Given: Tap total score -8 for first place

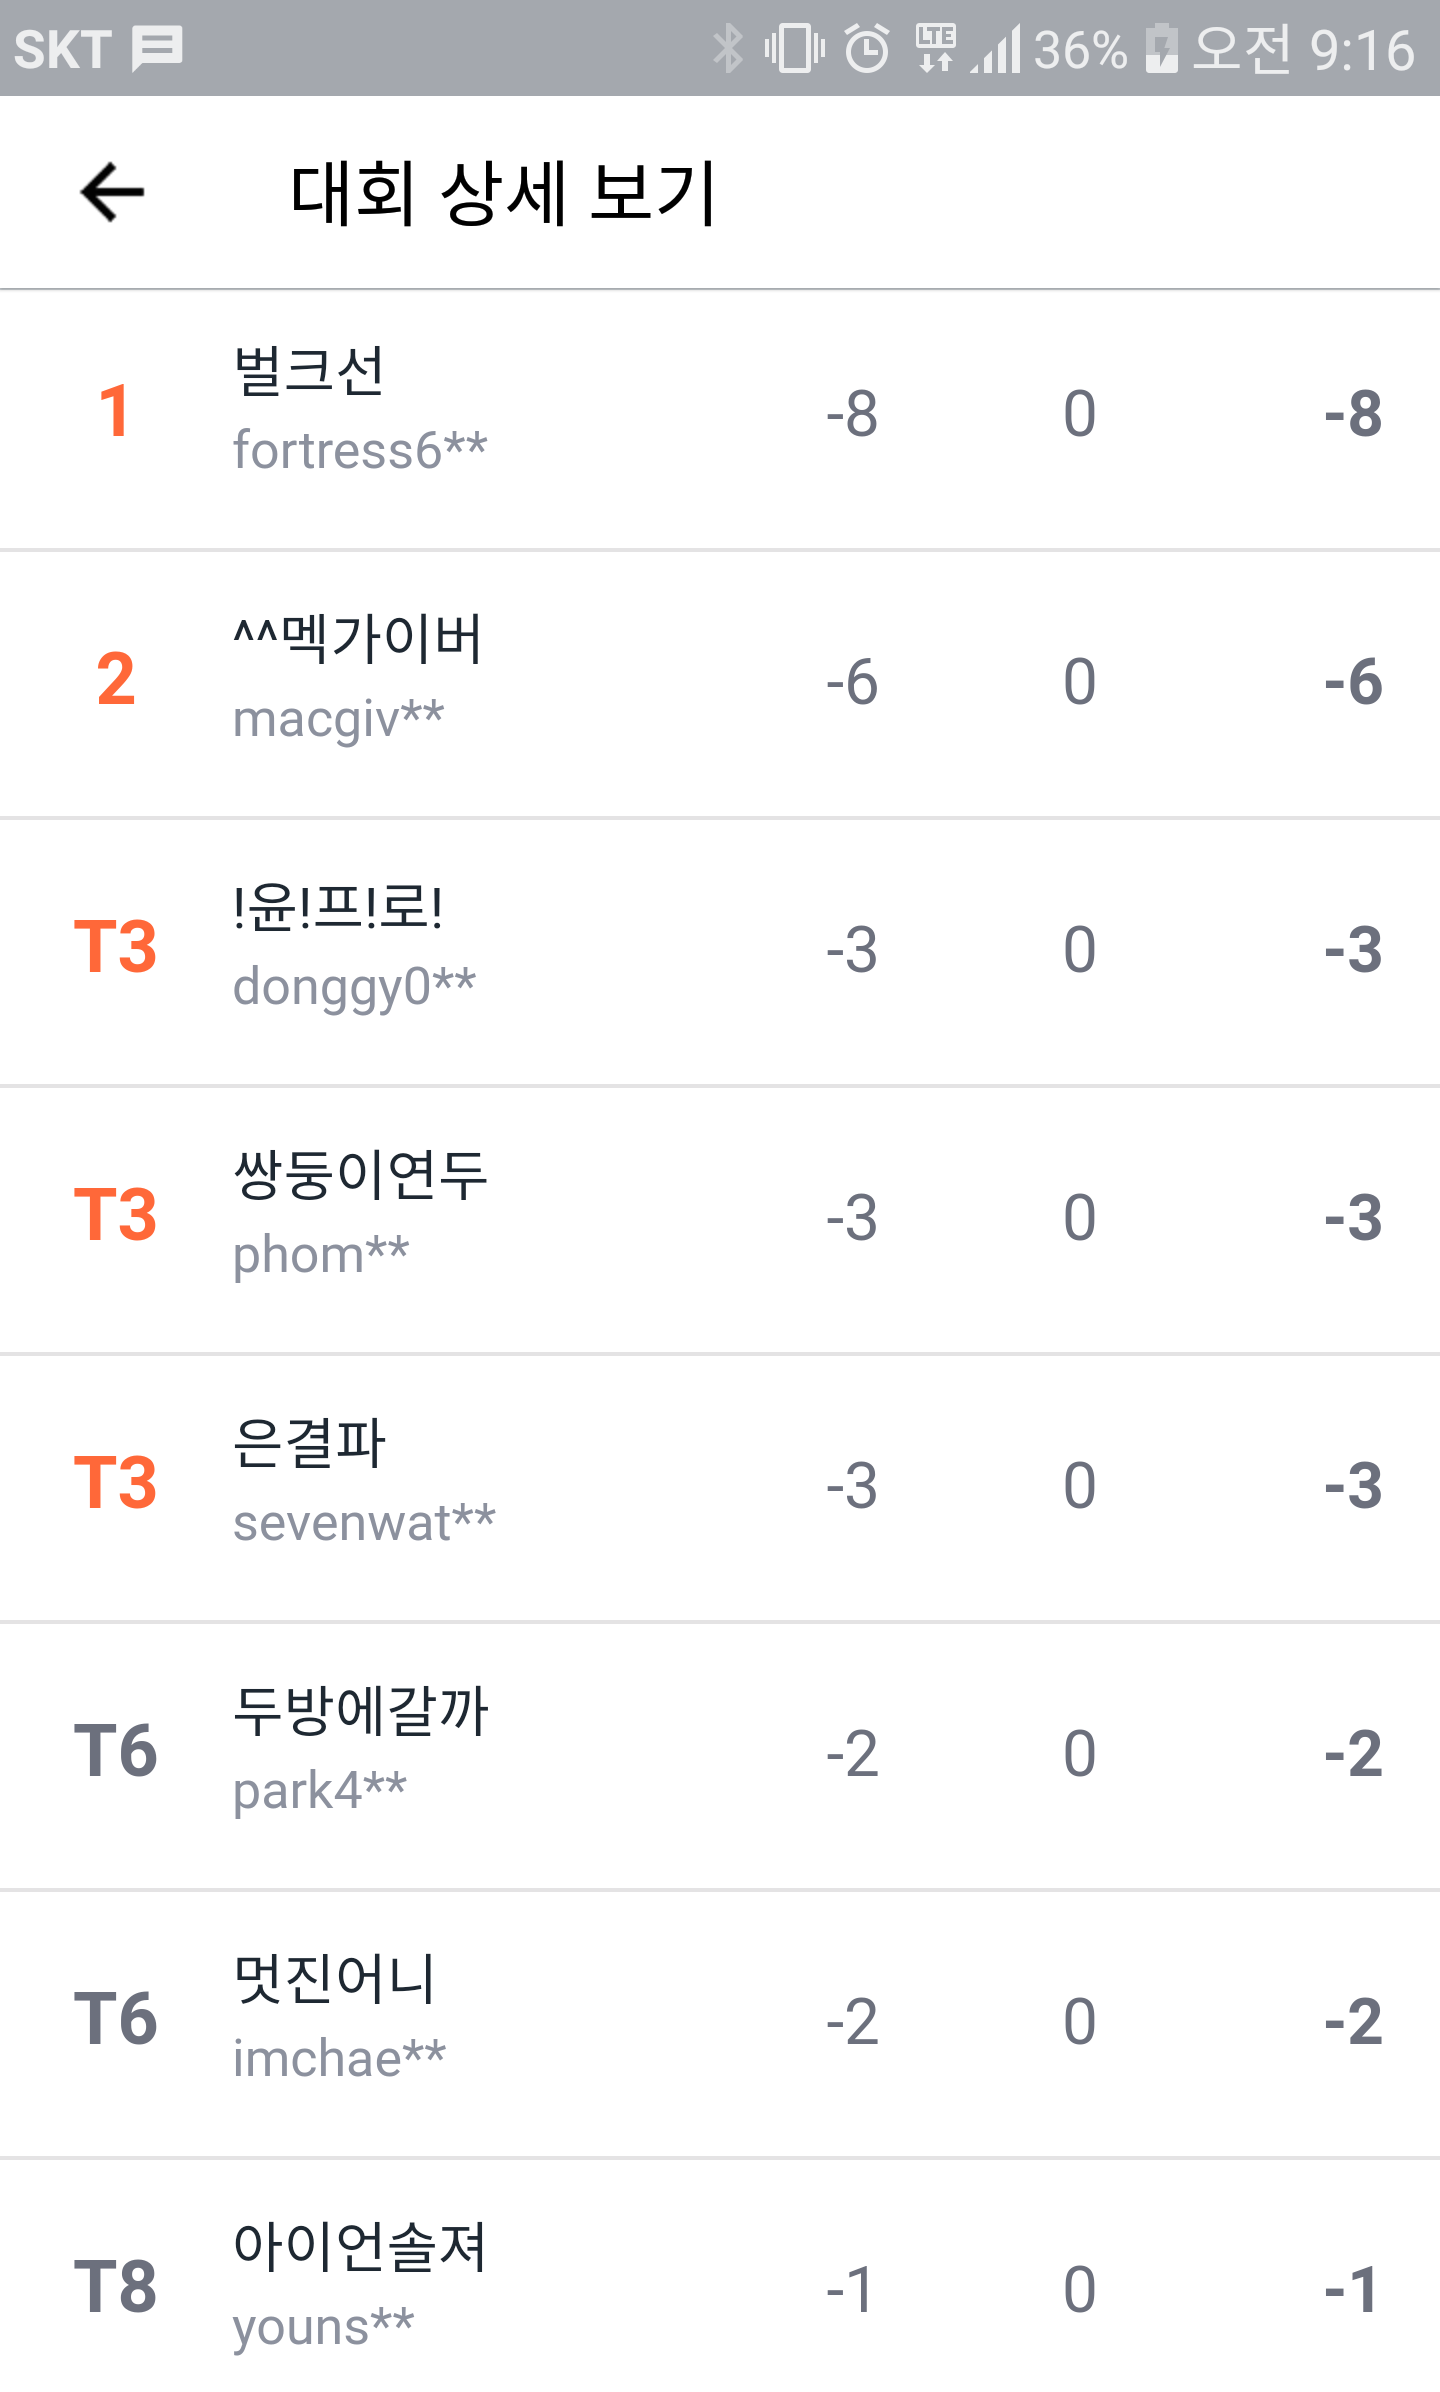Looking at the screenshot, I should (1352, 414).
